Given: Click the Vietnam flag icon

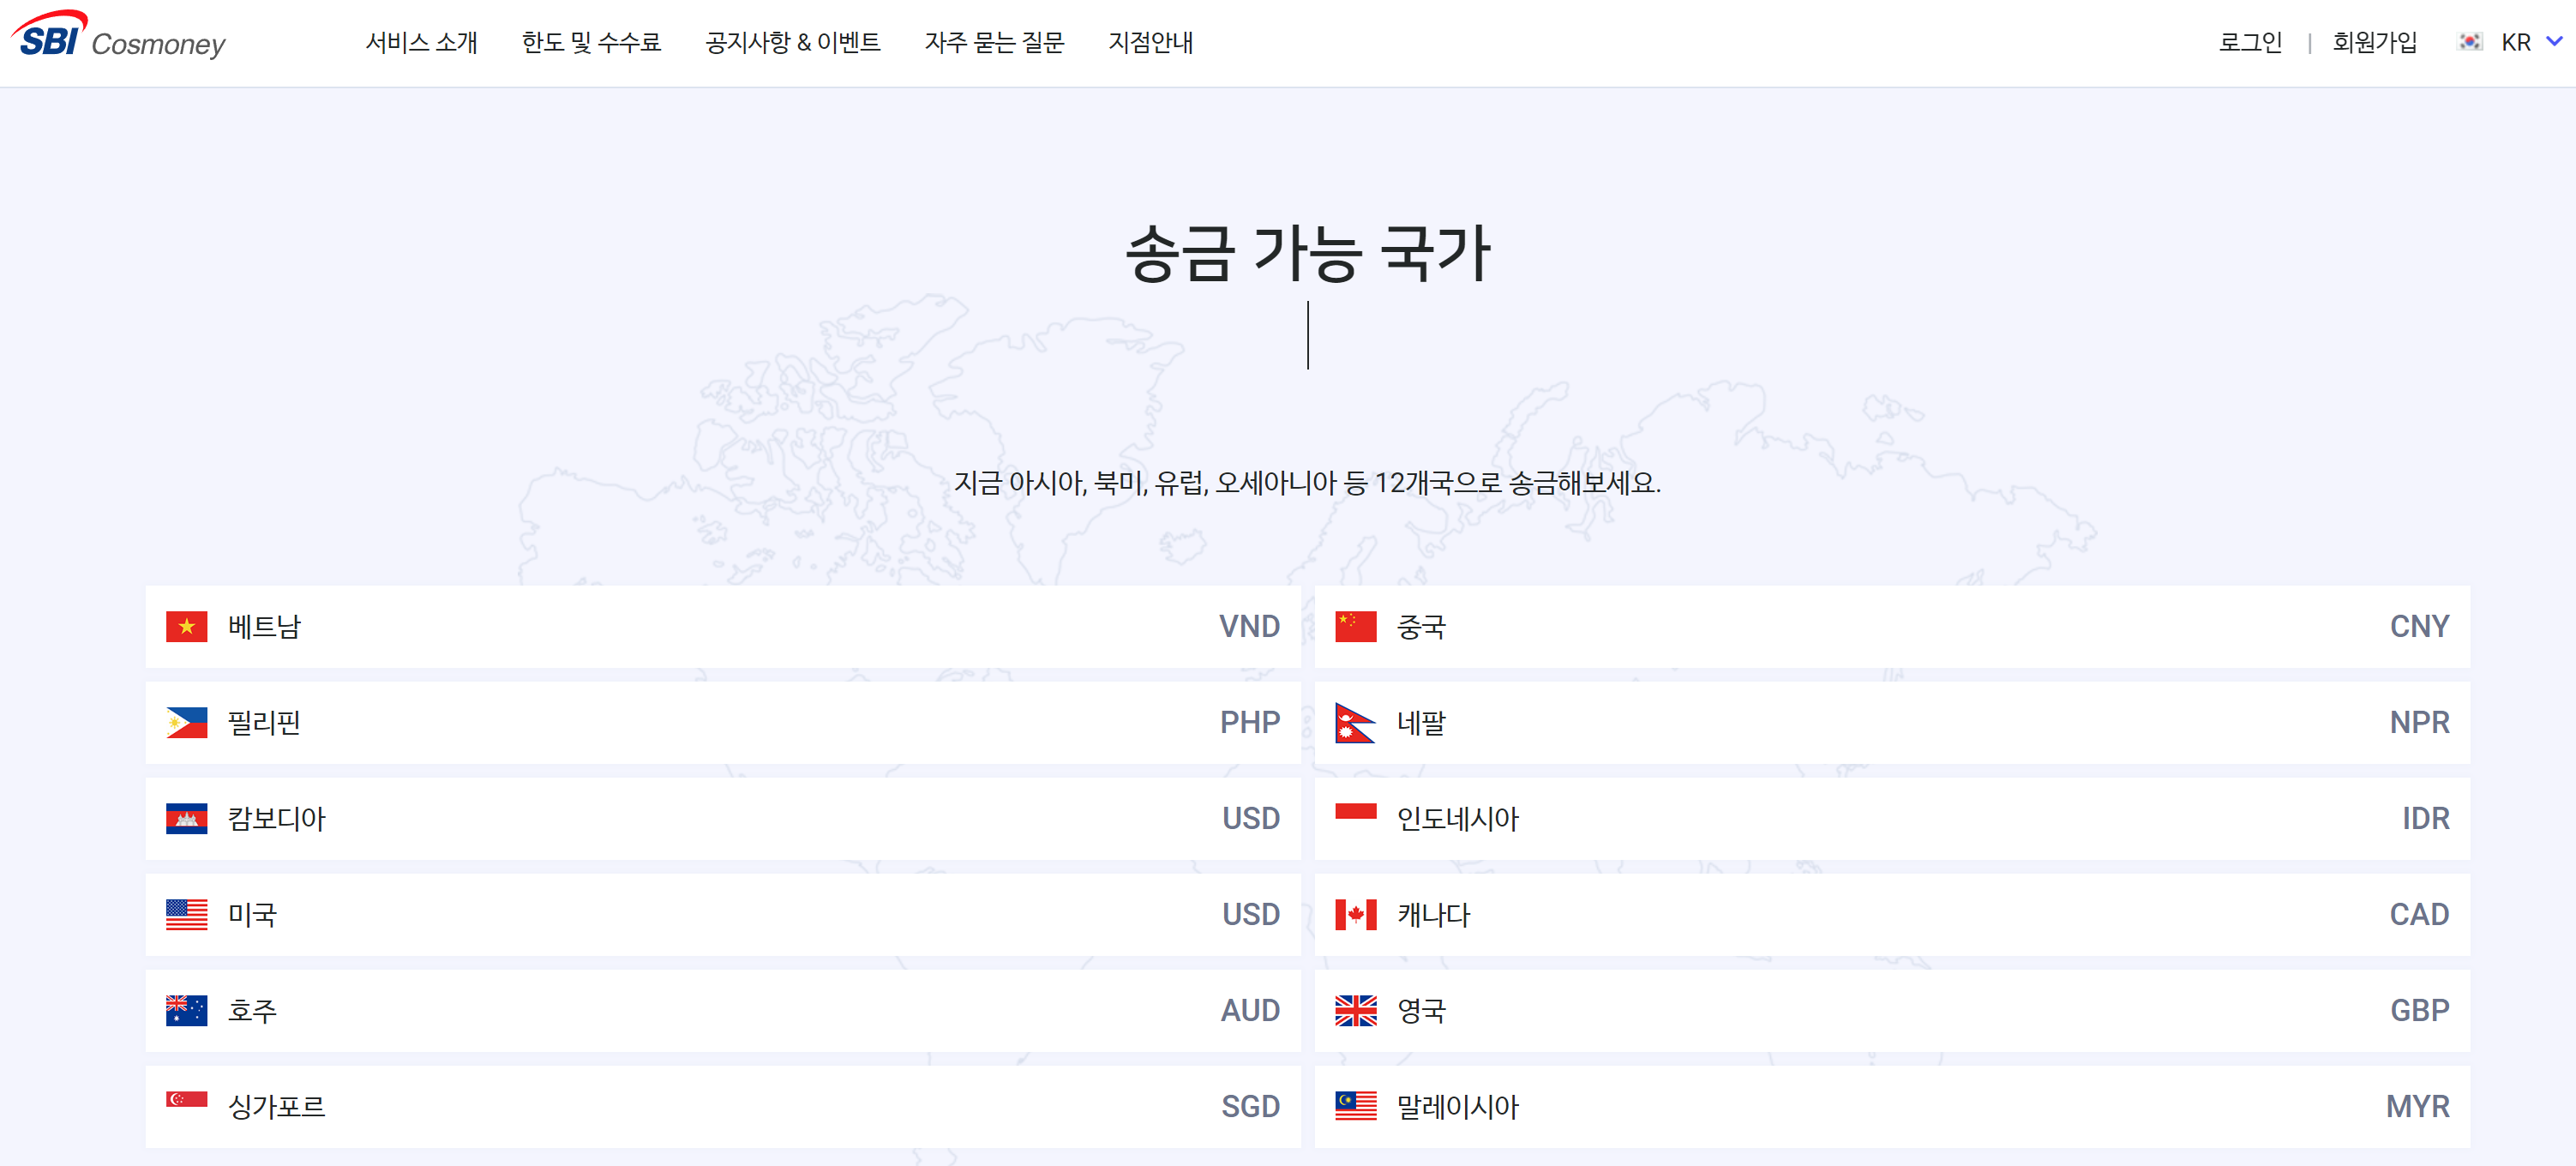Looking at the screenshot, I should point(186,627).
